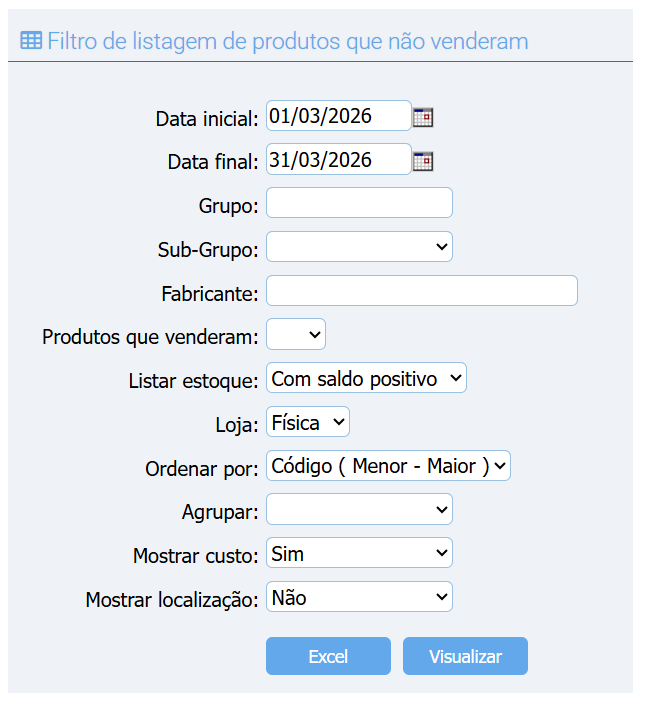Open the Ordenar por dropdown
The image size is (646, 722).
pos(388,466)
